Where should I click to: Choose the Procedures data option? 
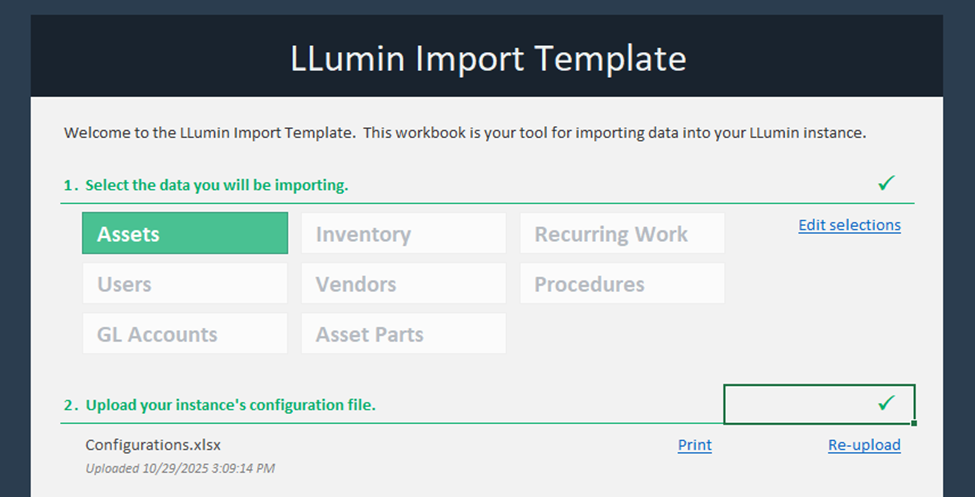pyautogui.click(x=622, y=284)
